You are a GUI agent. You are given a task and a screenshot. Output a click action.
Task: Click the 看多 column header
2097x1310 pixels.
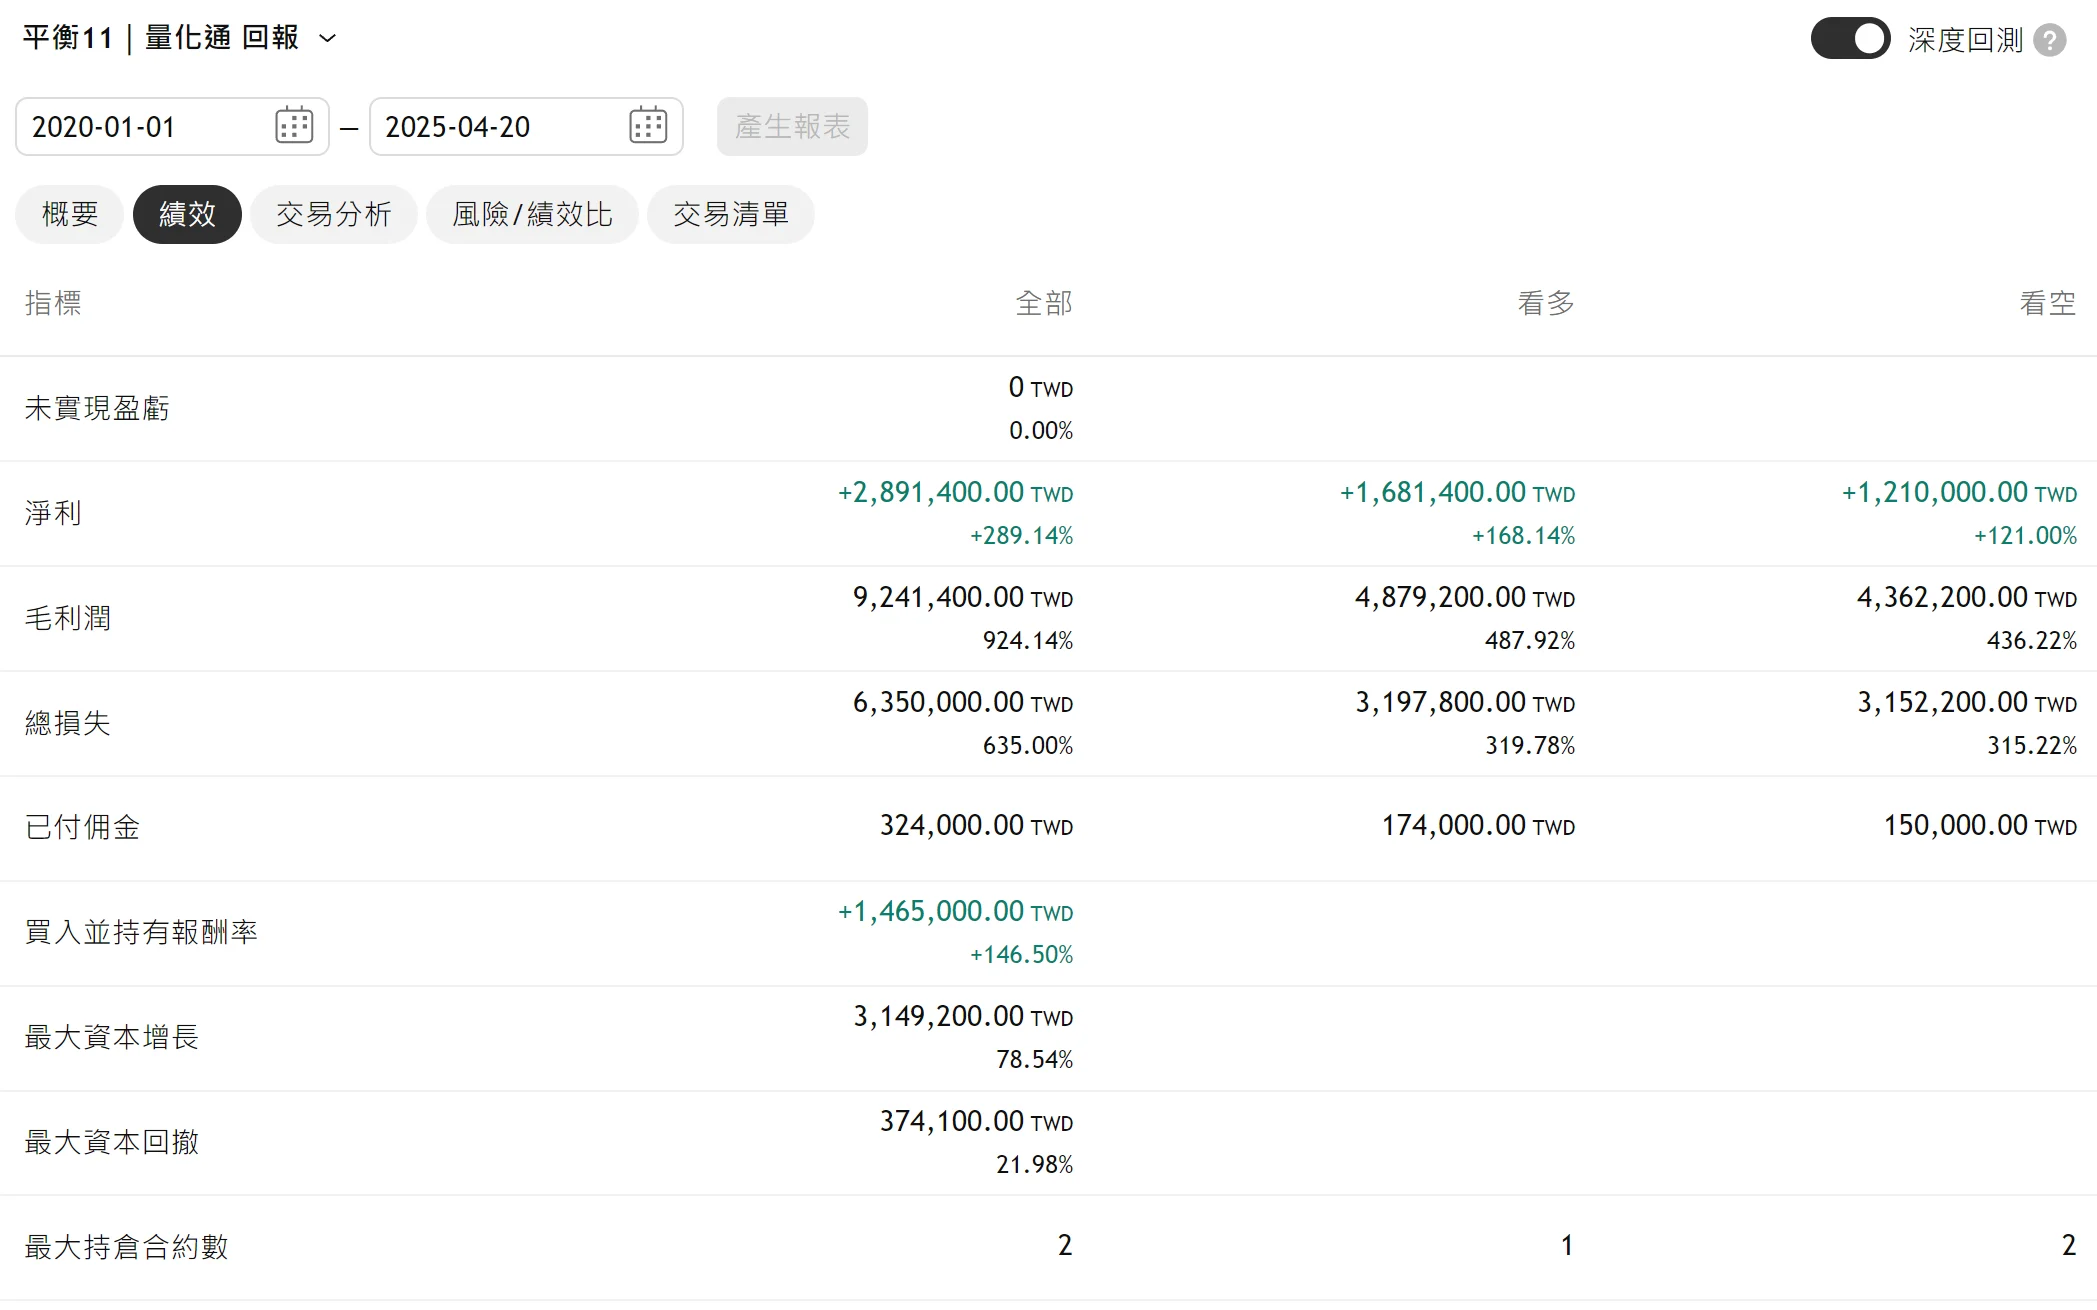1546,303
